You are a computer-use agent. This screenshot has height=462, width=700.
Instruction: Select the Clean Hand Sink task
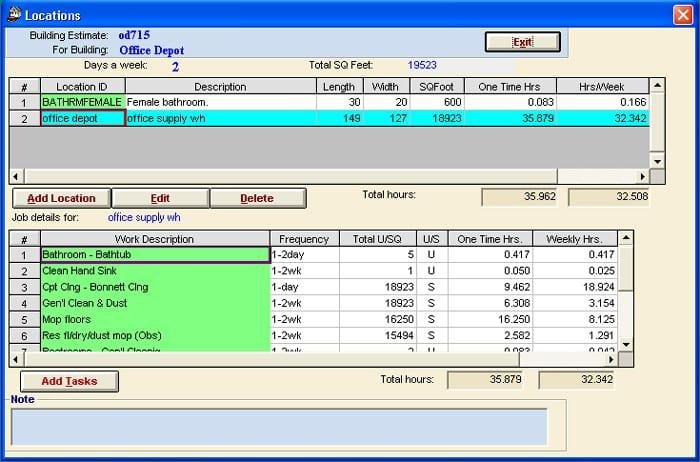155,271
